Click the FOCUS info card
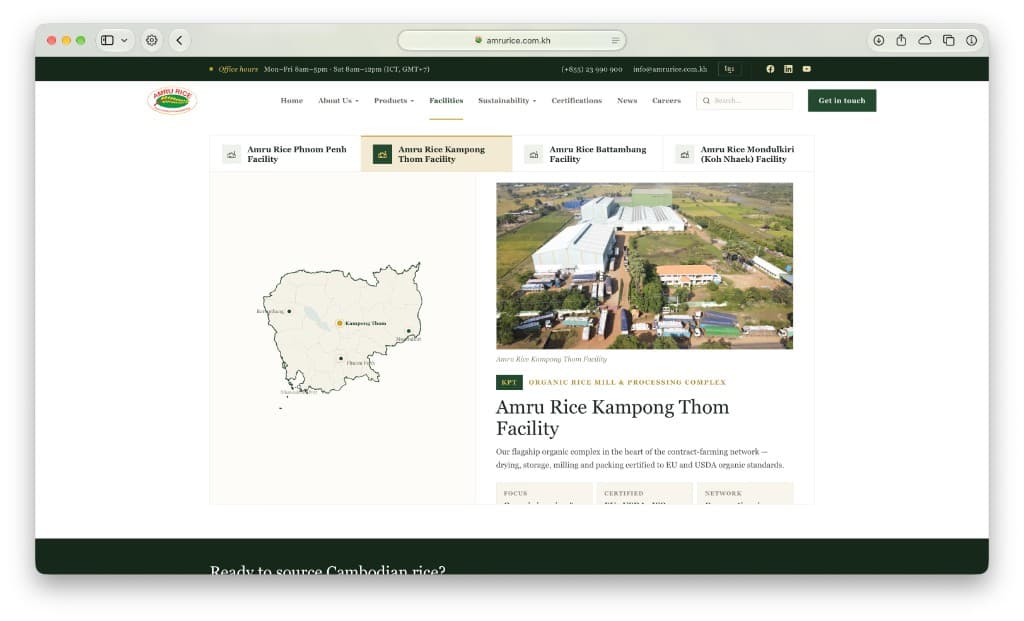Screen dimensions: 1024x621 click(545, 494)
